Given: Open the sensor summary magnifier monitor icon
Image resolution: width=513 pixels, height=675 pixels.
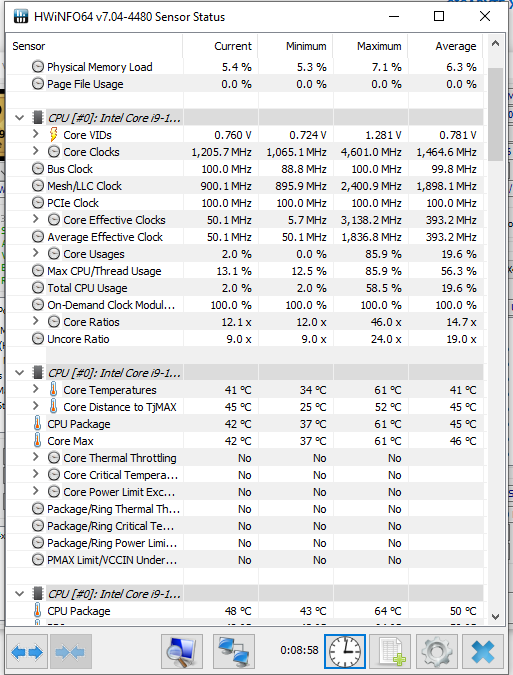Looking at the screenshot, I should coord(182,652).
